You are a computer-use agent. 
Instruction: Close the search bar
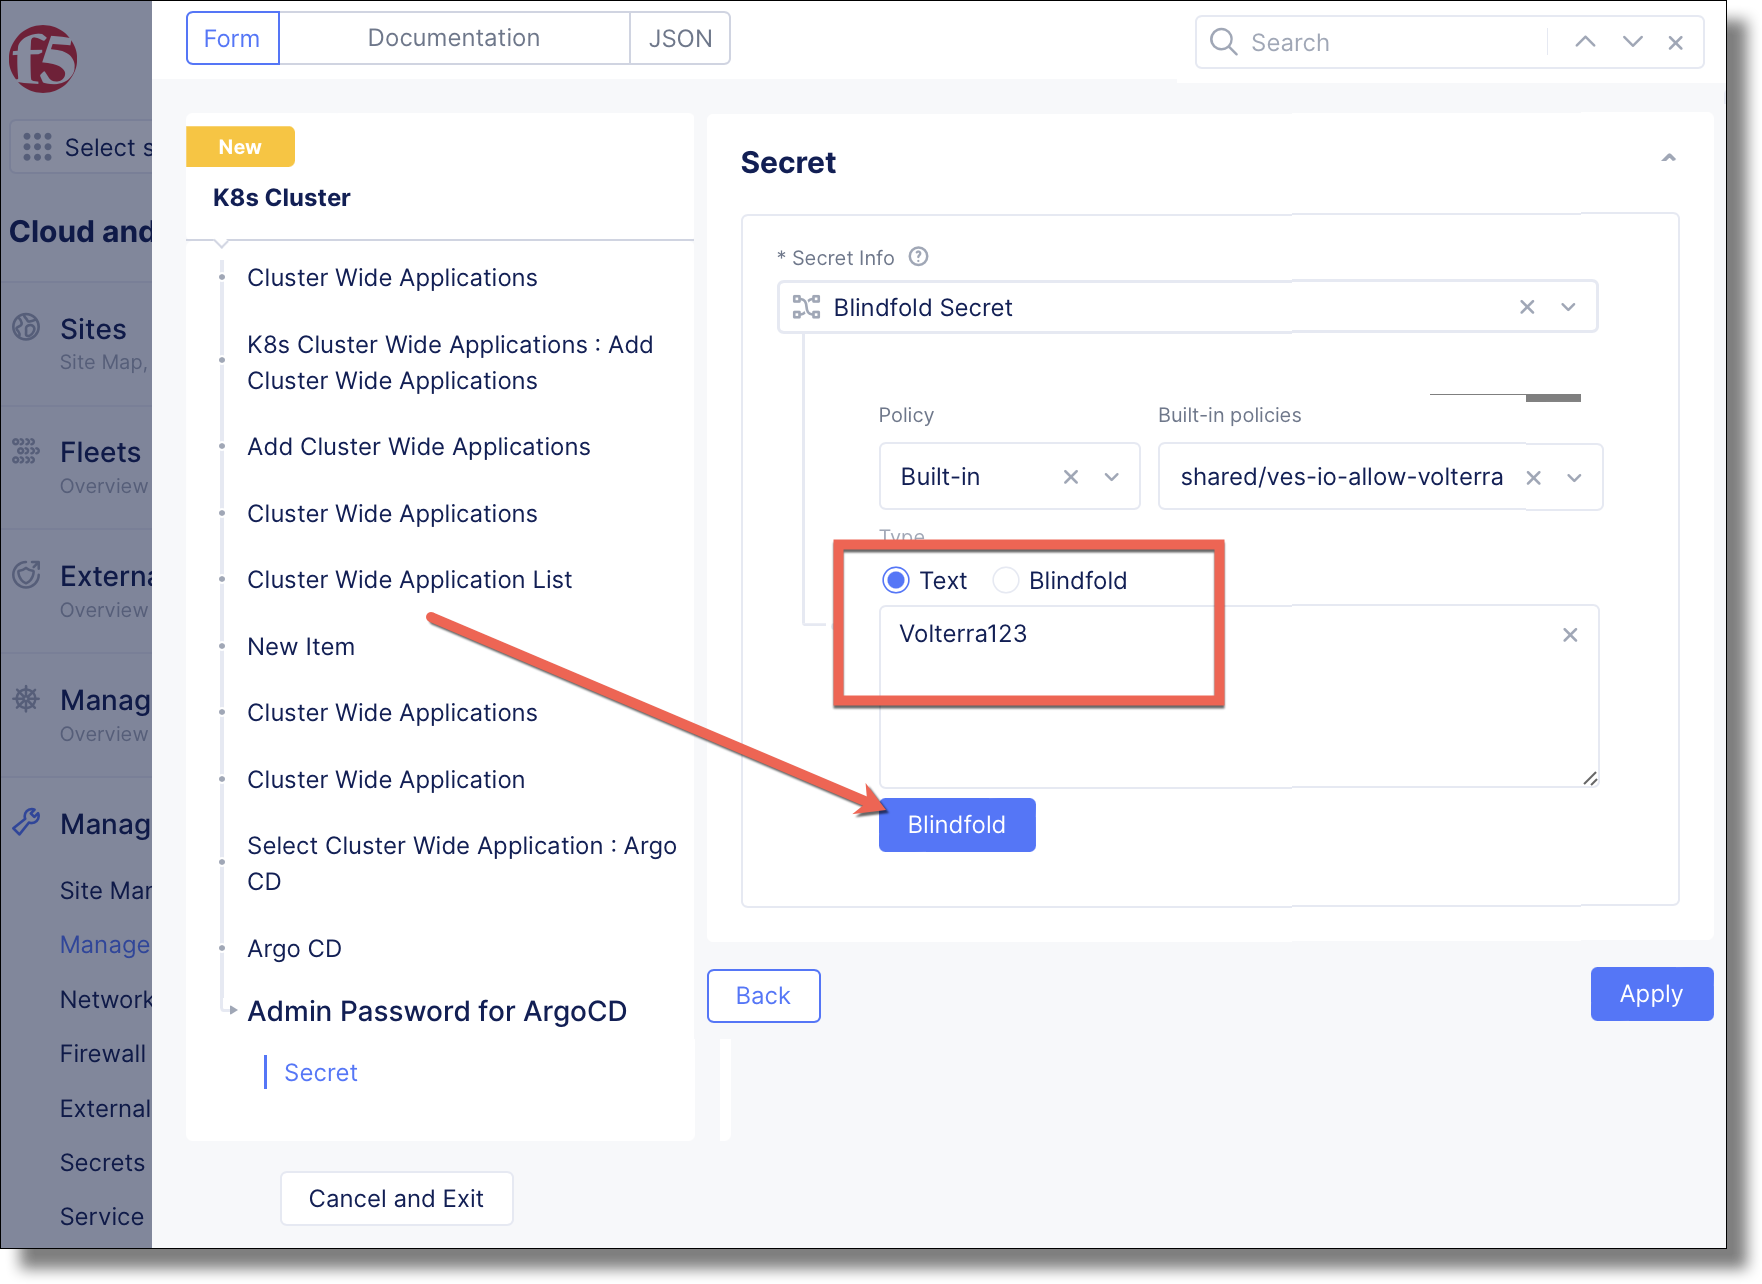point(1676,43)
